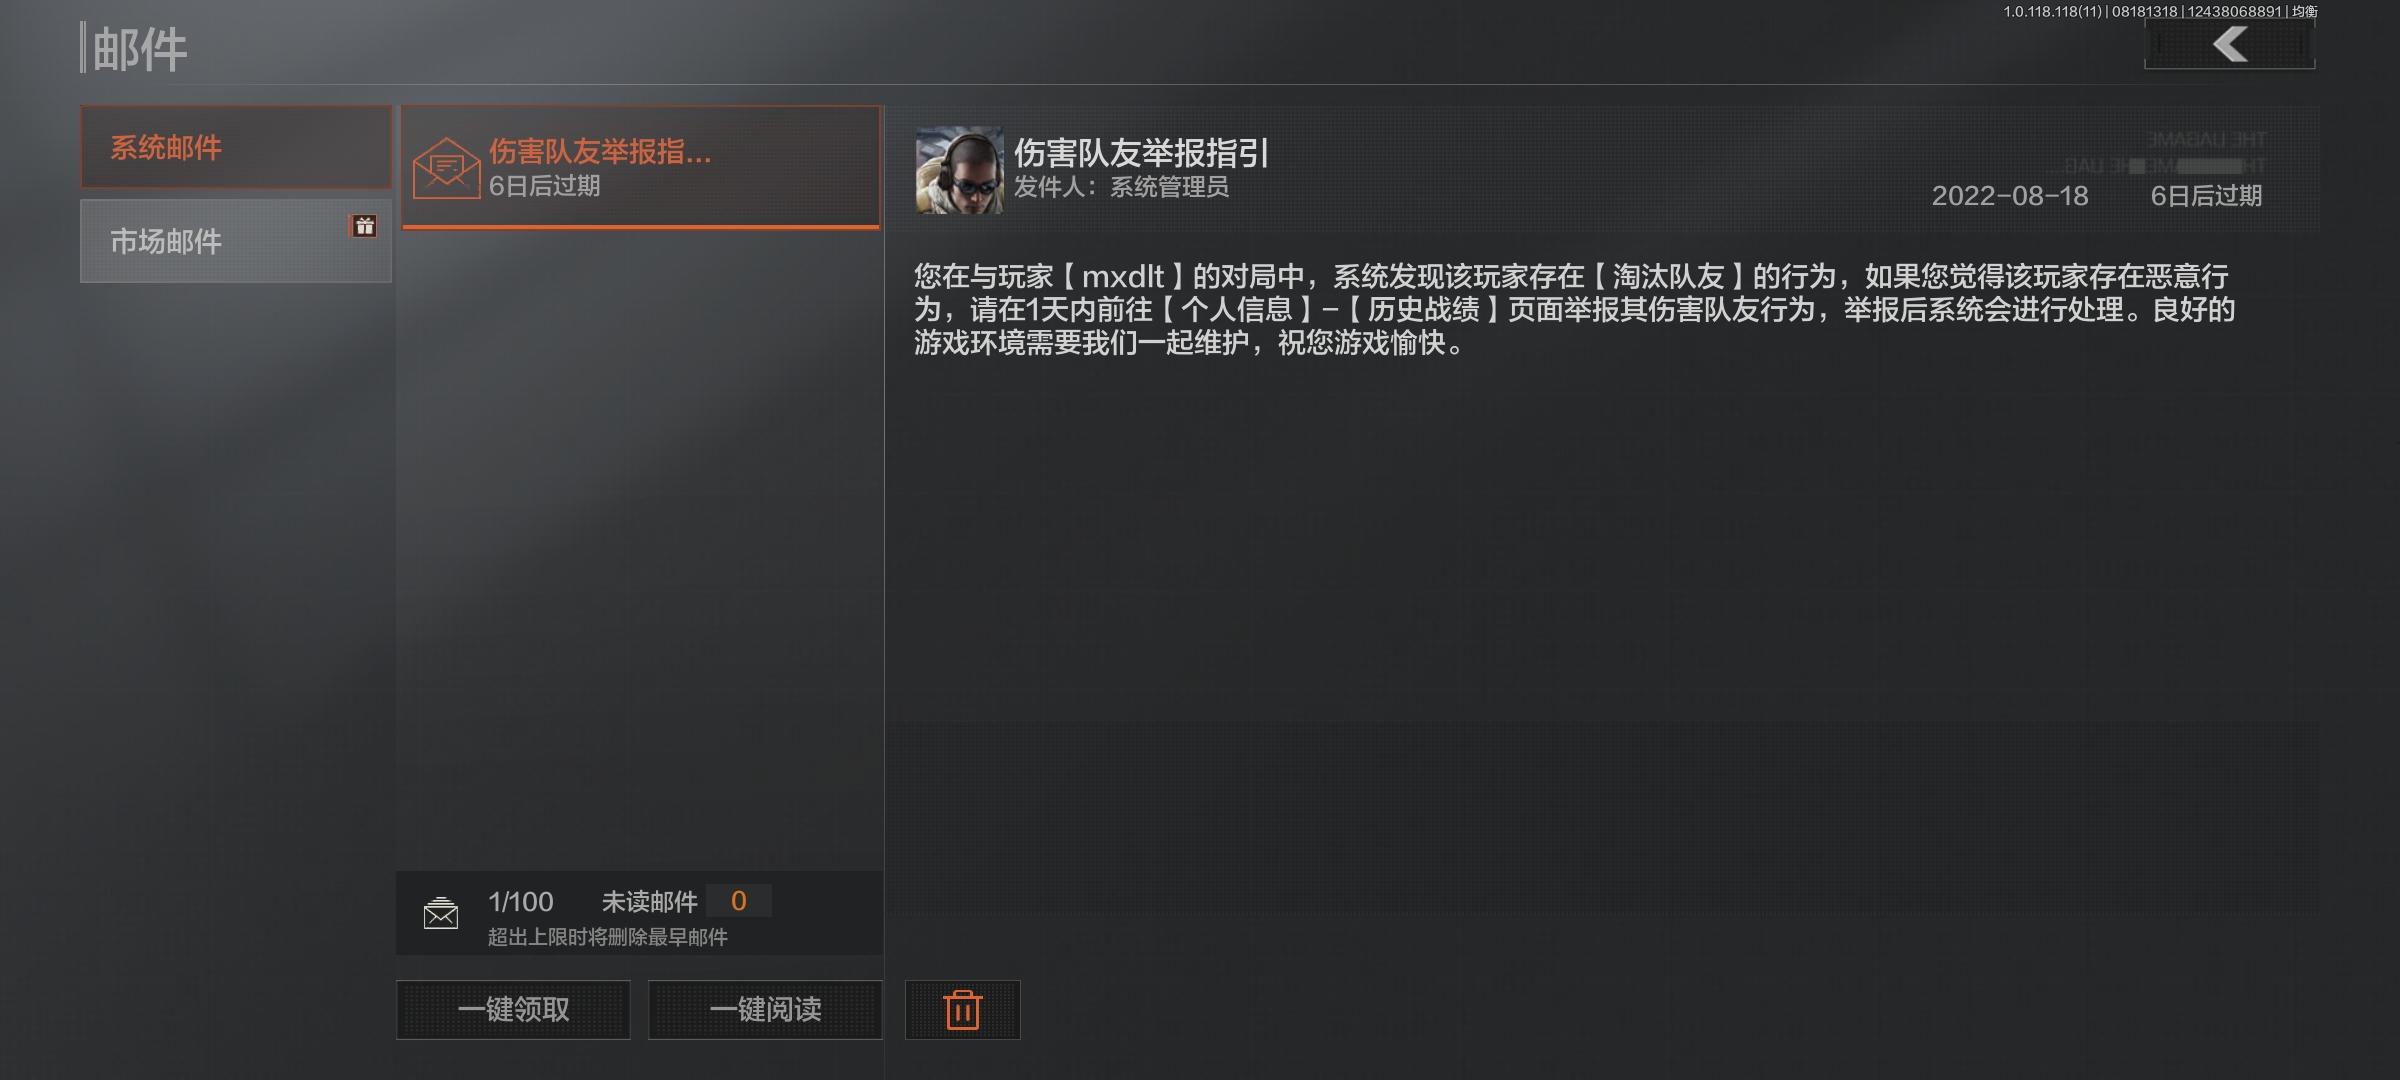Click the 发件人：系统管理员 sender line
Screen dimensions: 2400x1080
click(x=1121, y=188)
